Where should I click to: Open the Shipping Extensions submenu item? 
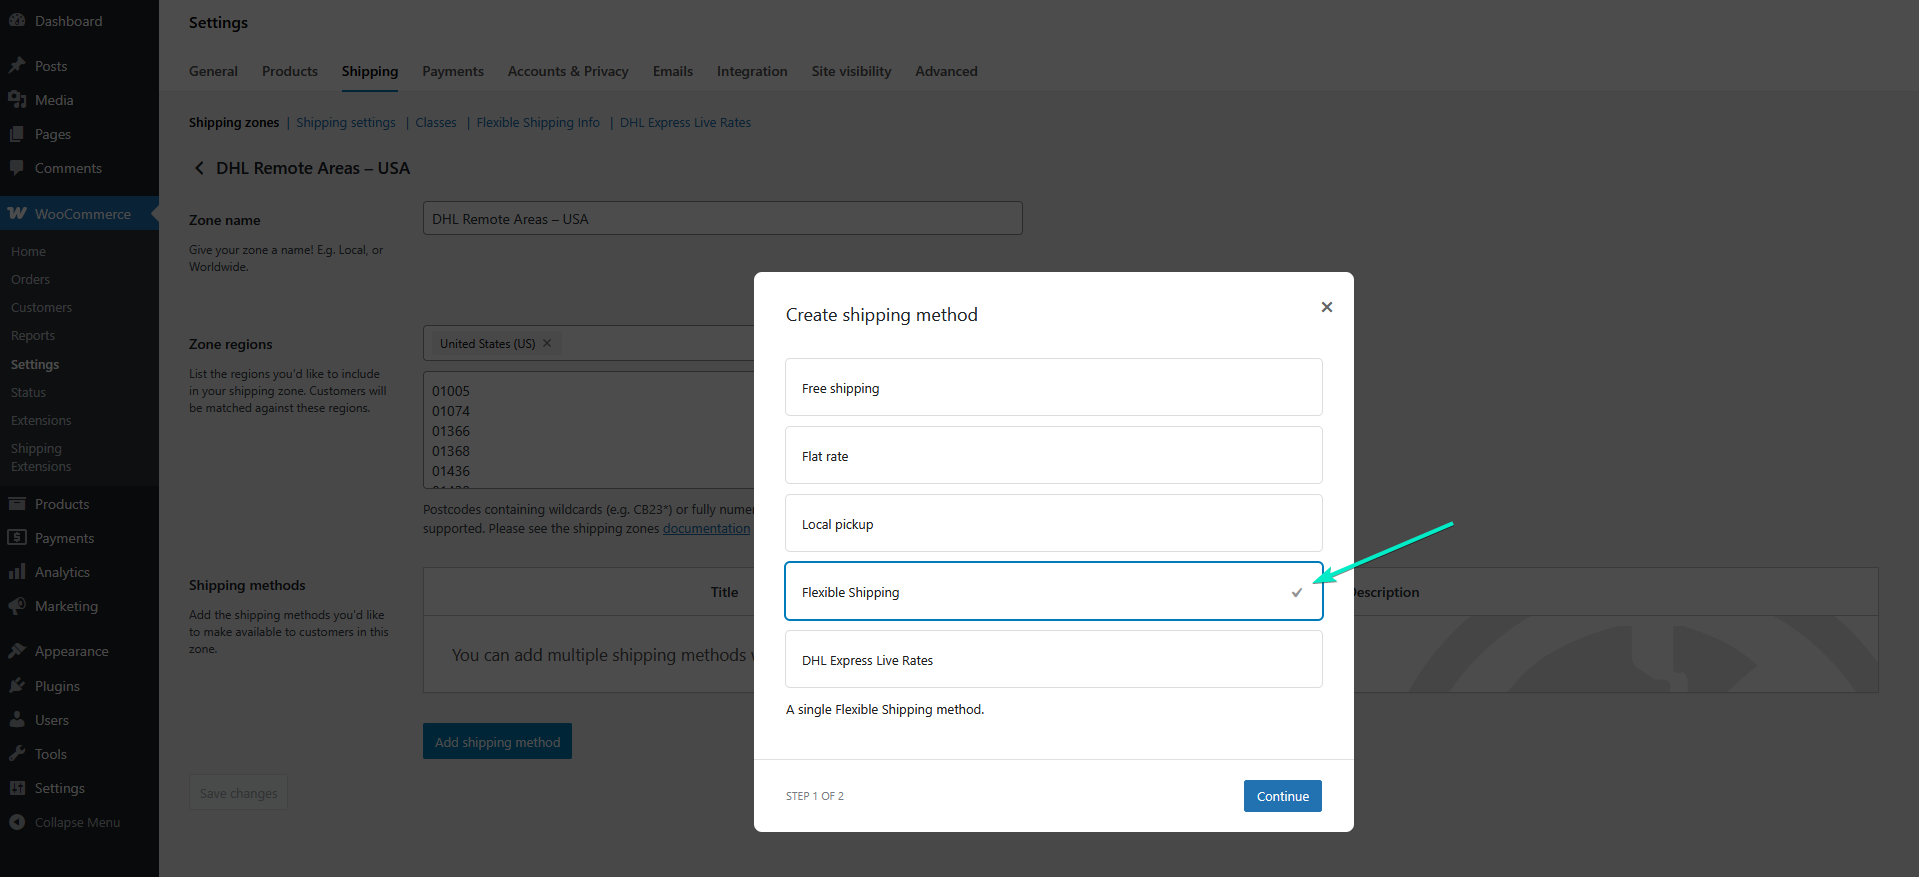coord(41,457)
